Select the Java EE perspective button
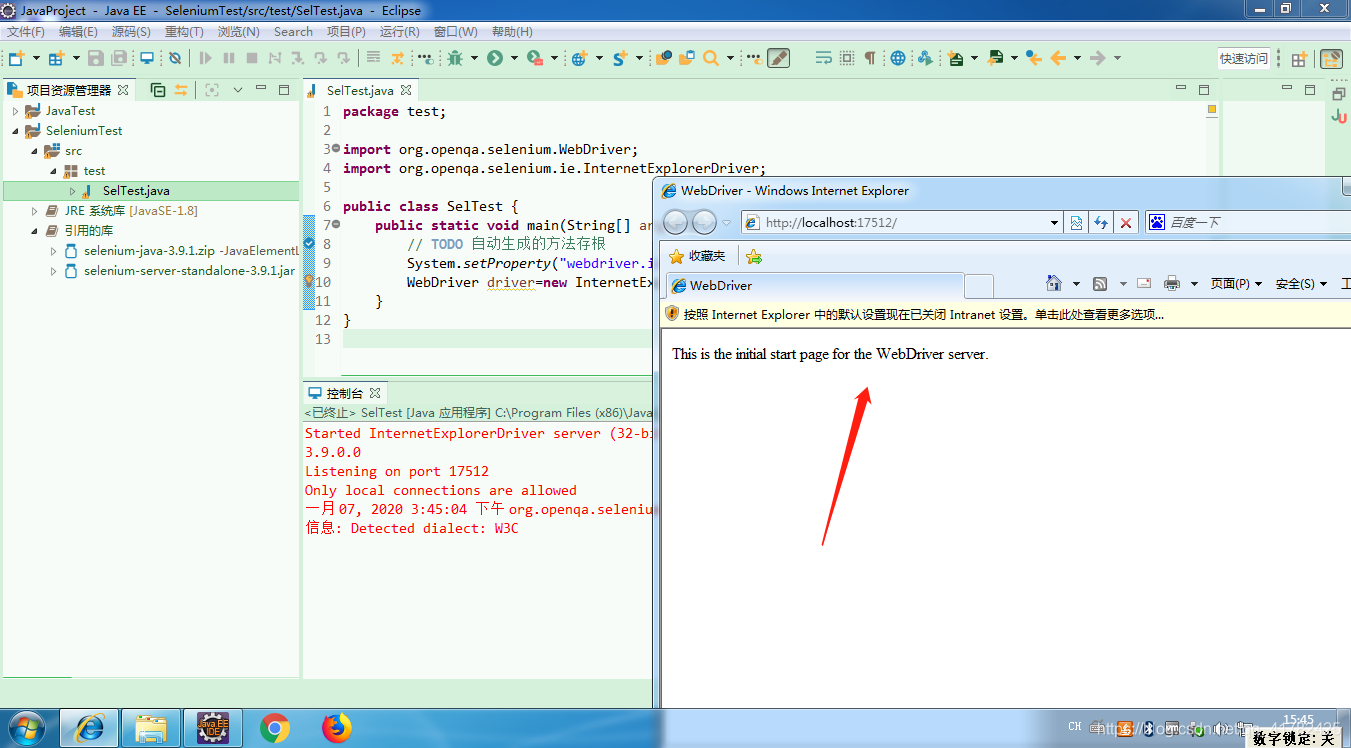Screen dimensions: 1351x748 [x=1331, y=59]
